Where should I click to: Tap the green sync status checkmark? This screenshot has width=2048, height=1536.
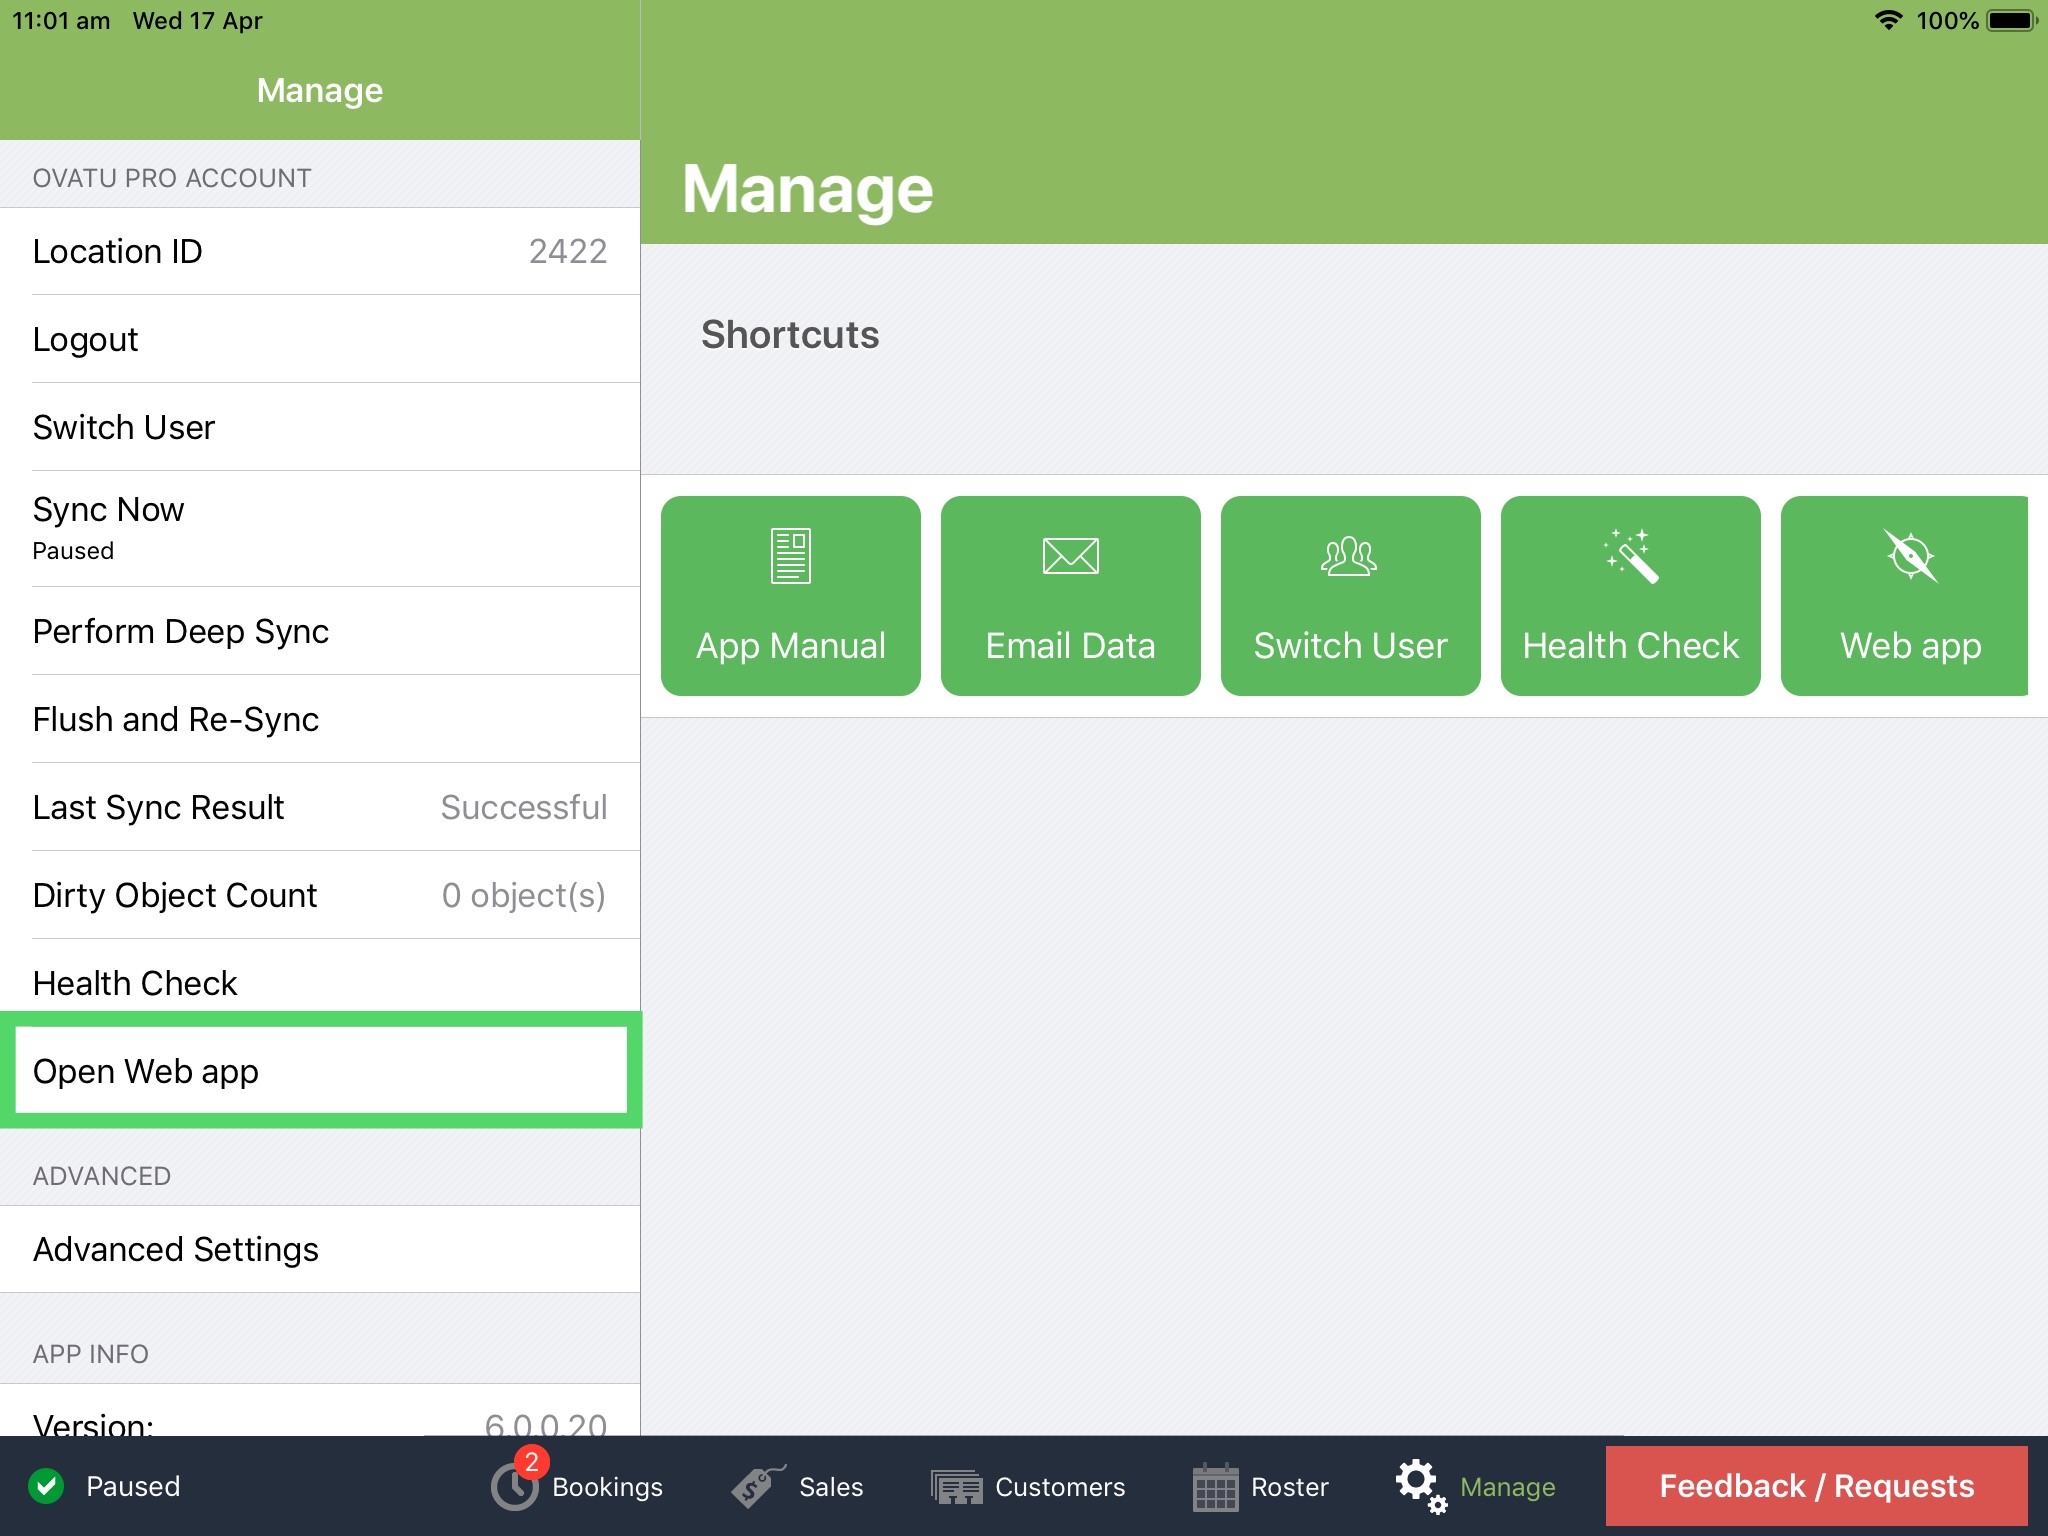pyautogui.click(x=46, y=1486)
